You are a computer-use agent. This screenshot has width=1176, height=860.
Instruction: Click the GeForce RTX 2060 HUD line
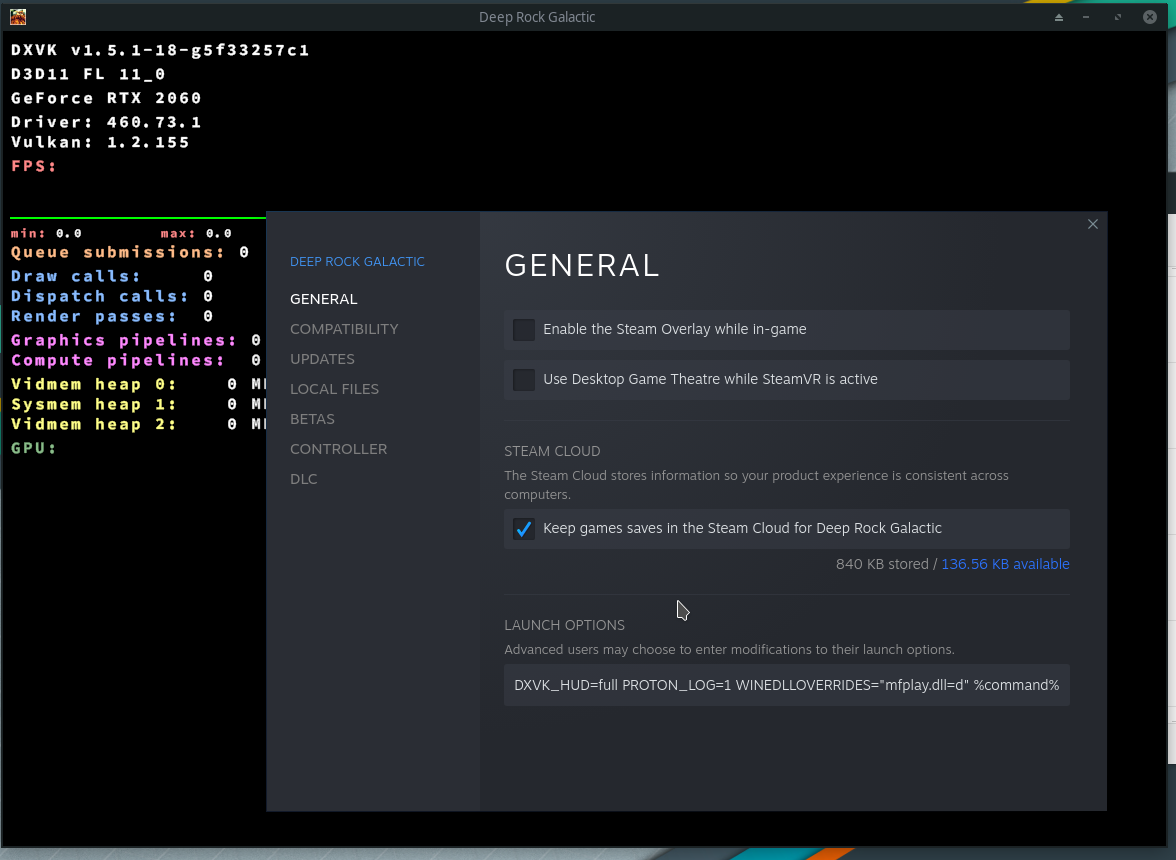[106, 98]
